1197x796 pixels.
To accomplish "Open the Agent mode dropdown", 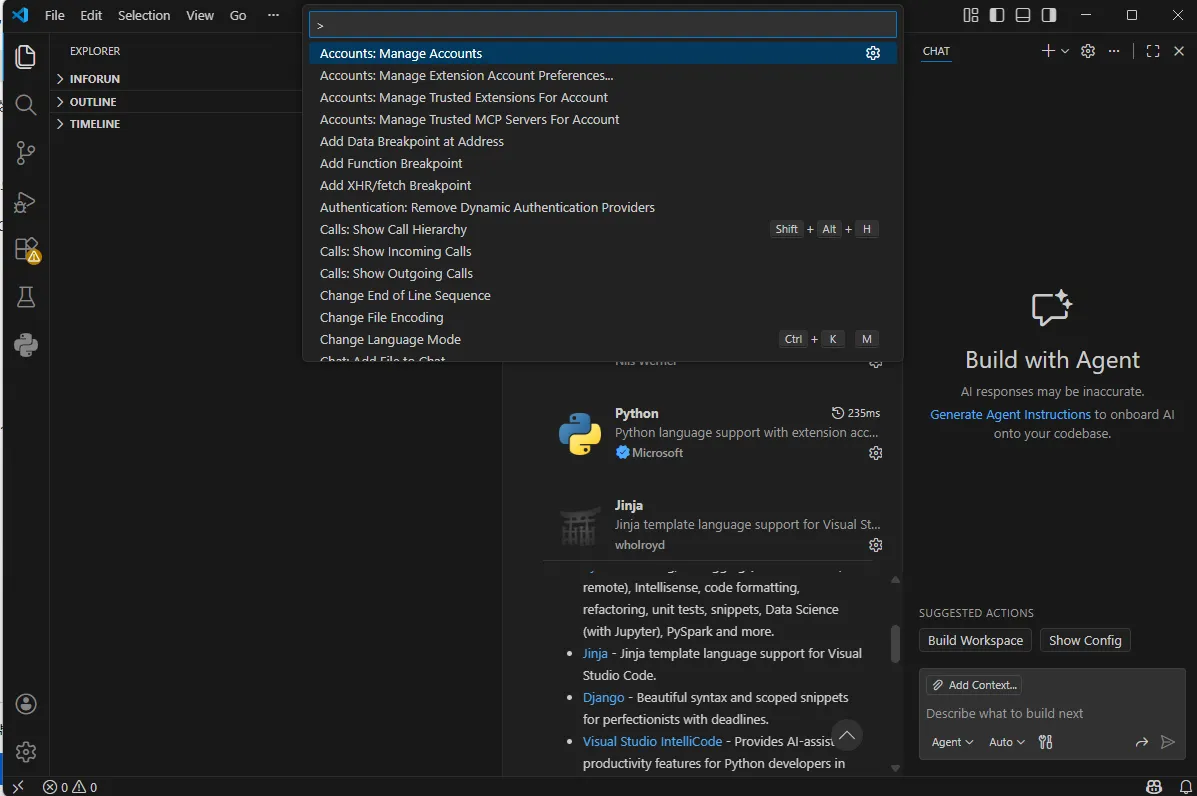I will pos(952,742).
